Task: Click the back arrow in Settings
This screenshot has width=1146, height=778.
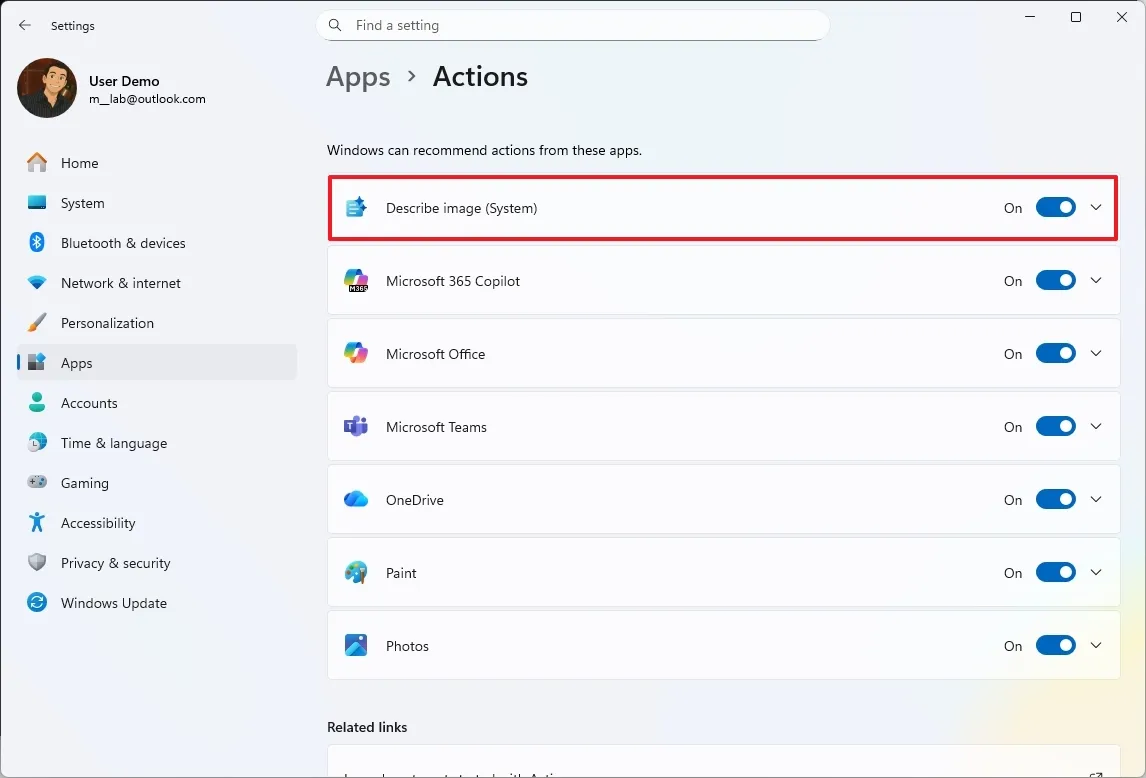Action: point(24,25)
